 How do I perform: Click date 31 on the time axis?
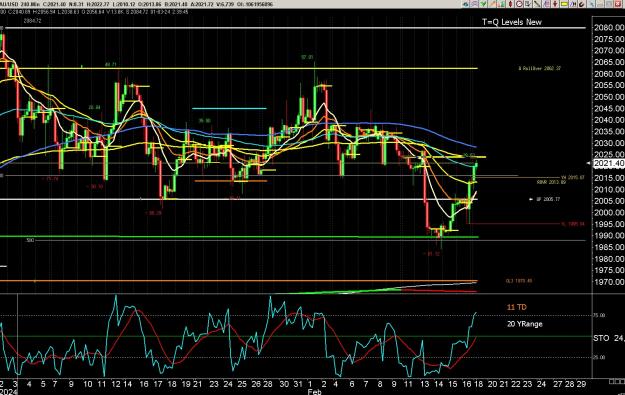(297, 384)
